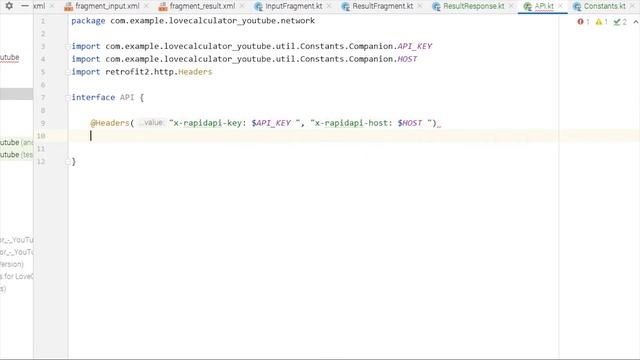This screenshot has width=640, height=360.
Task: Click the InputFragment.kt Kotlin class icon
Action: [x=258, y=6]
